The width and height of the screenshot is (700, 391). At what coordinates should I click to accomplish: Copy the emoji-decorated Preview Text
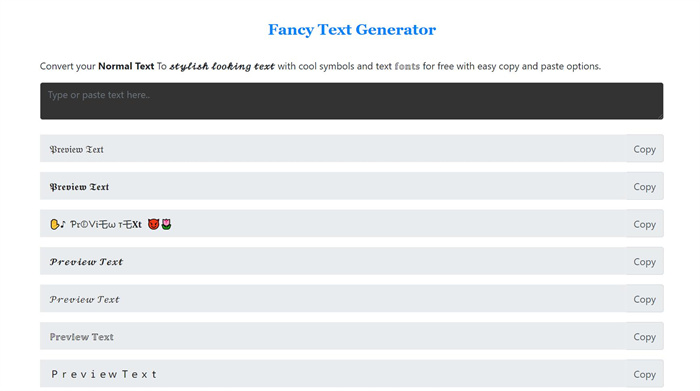point(644,224)
